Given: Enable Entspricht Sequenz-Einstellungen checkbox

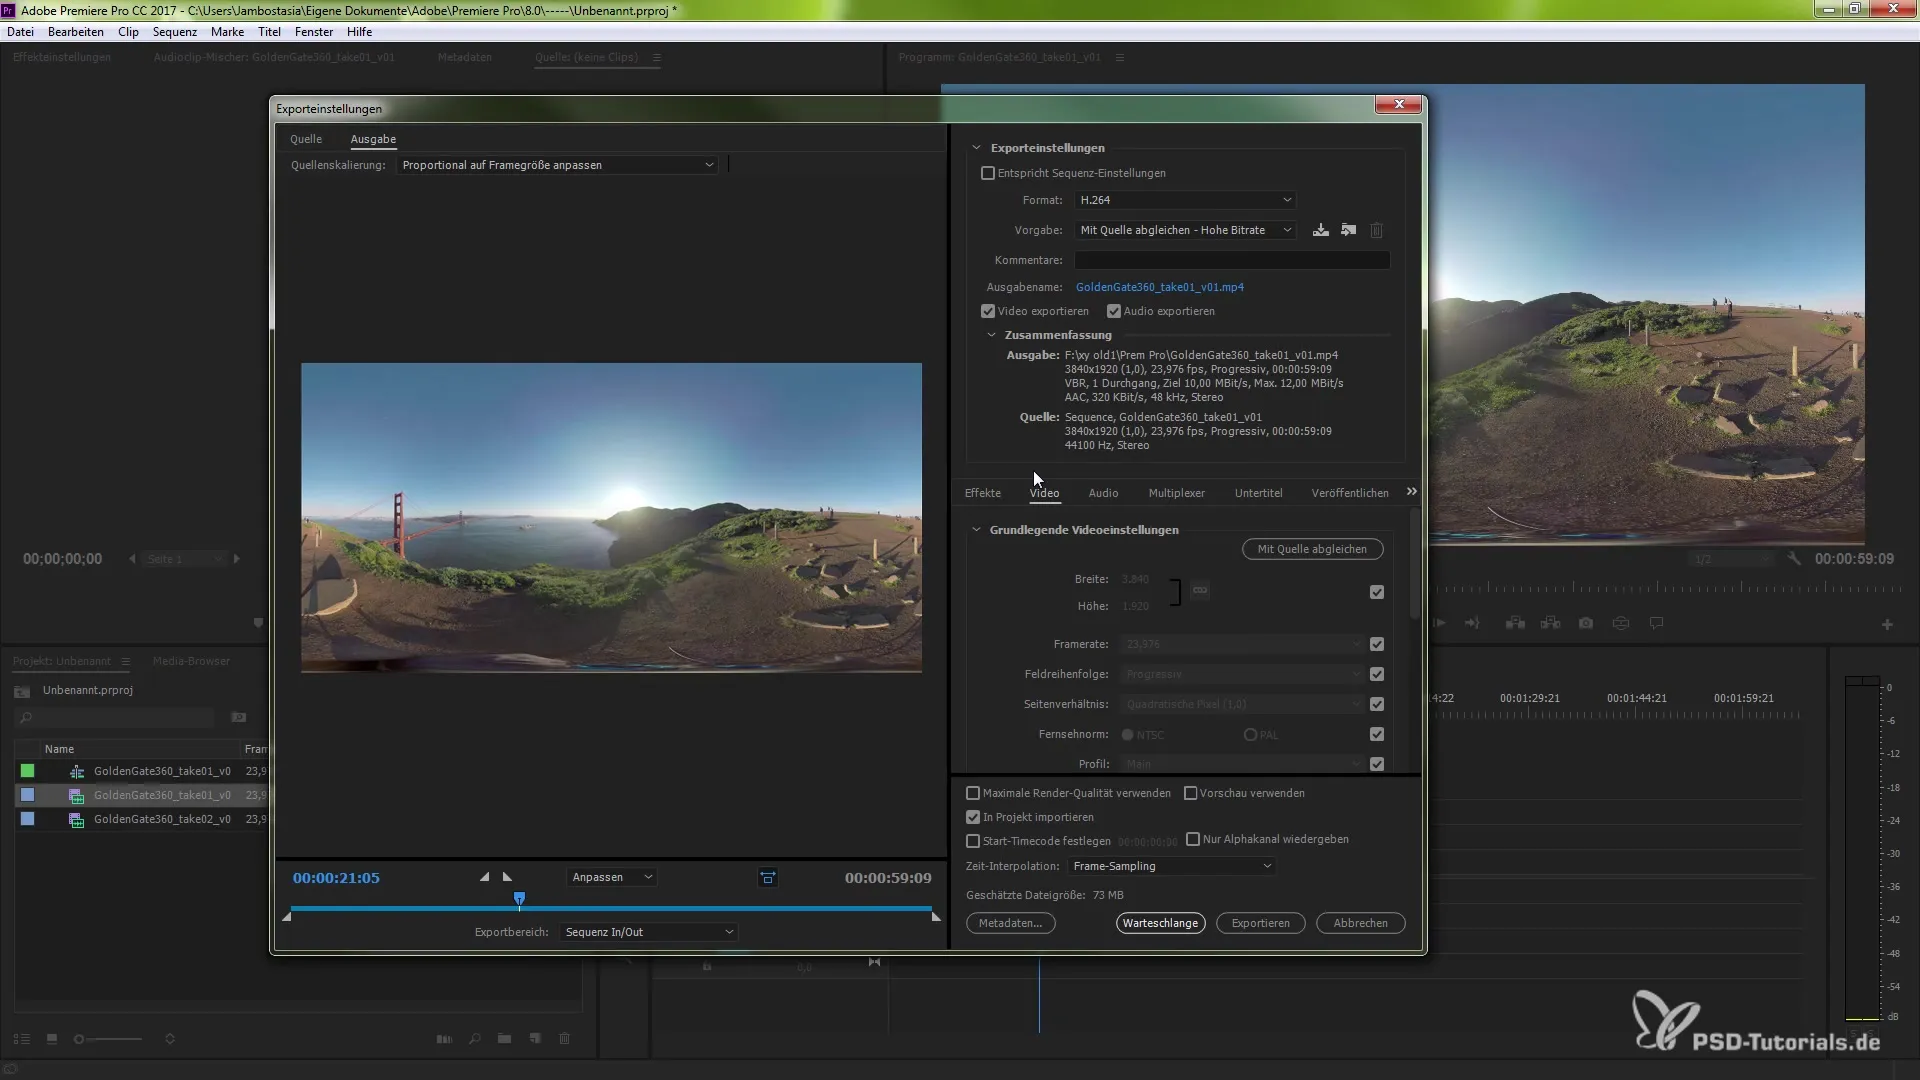Looking at the screenshot, I should coord(988,173).
